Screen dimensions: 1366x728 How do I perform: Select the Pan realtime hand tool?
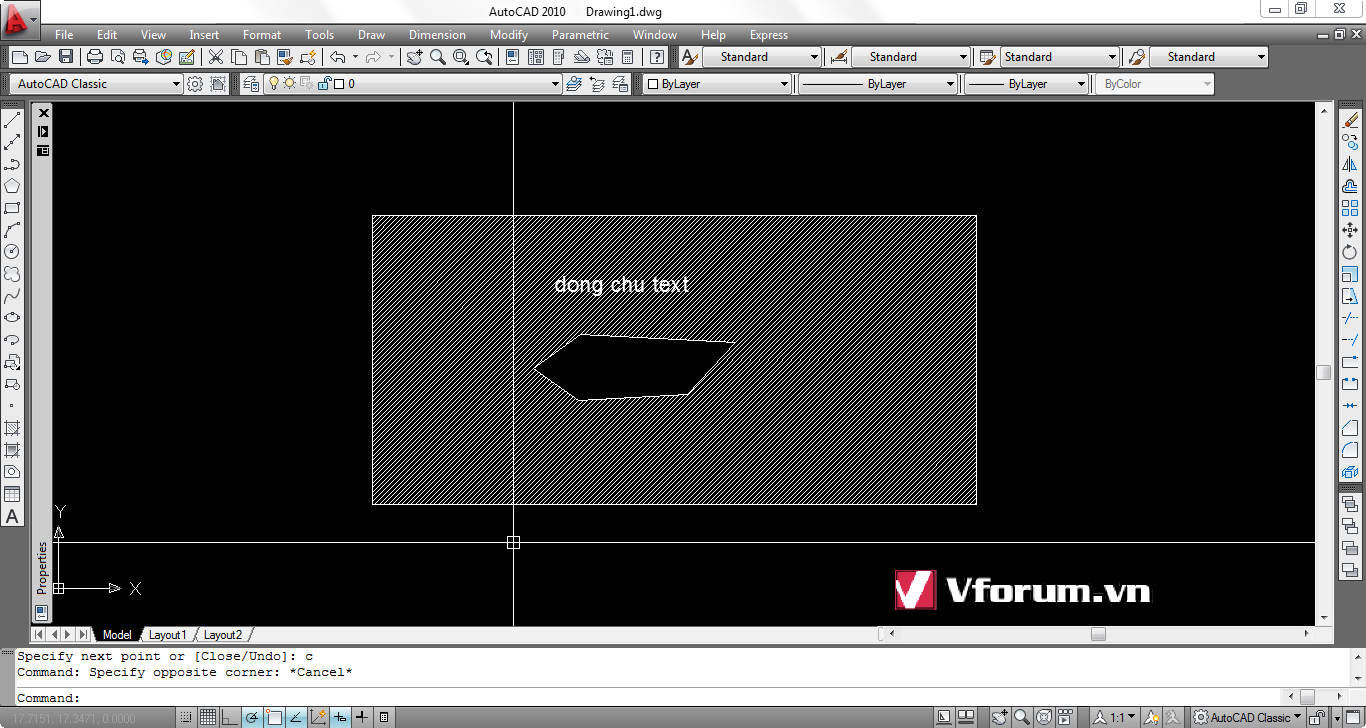coord(415,57)
